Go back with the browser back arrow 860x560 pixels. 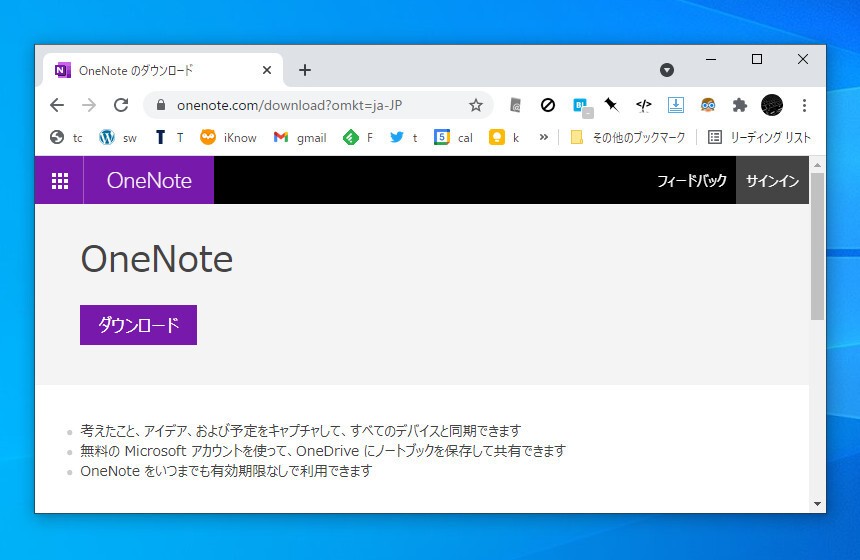[57, 105]
